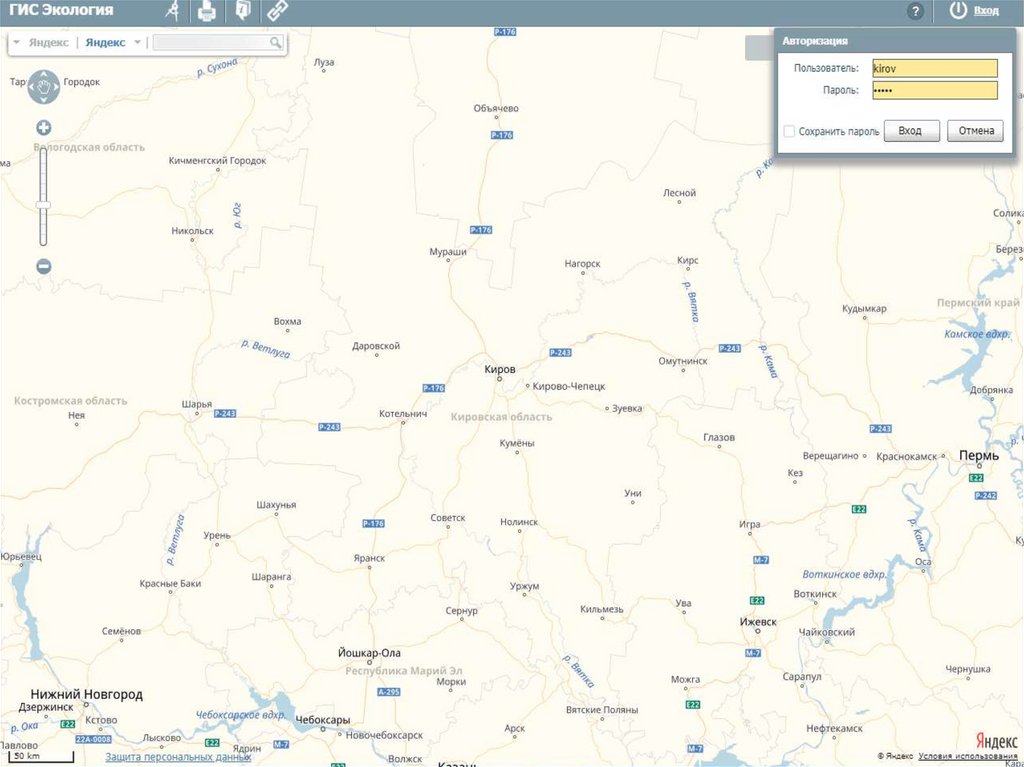Expand the left gray Яндекс dropdown arrow
Viewport: 1024px width, 767px height.
(16, 42)
